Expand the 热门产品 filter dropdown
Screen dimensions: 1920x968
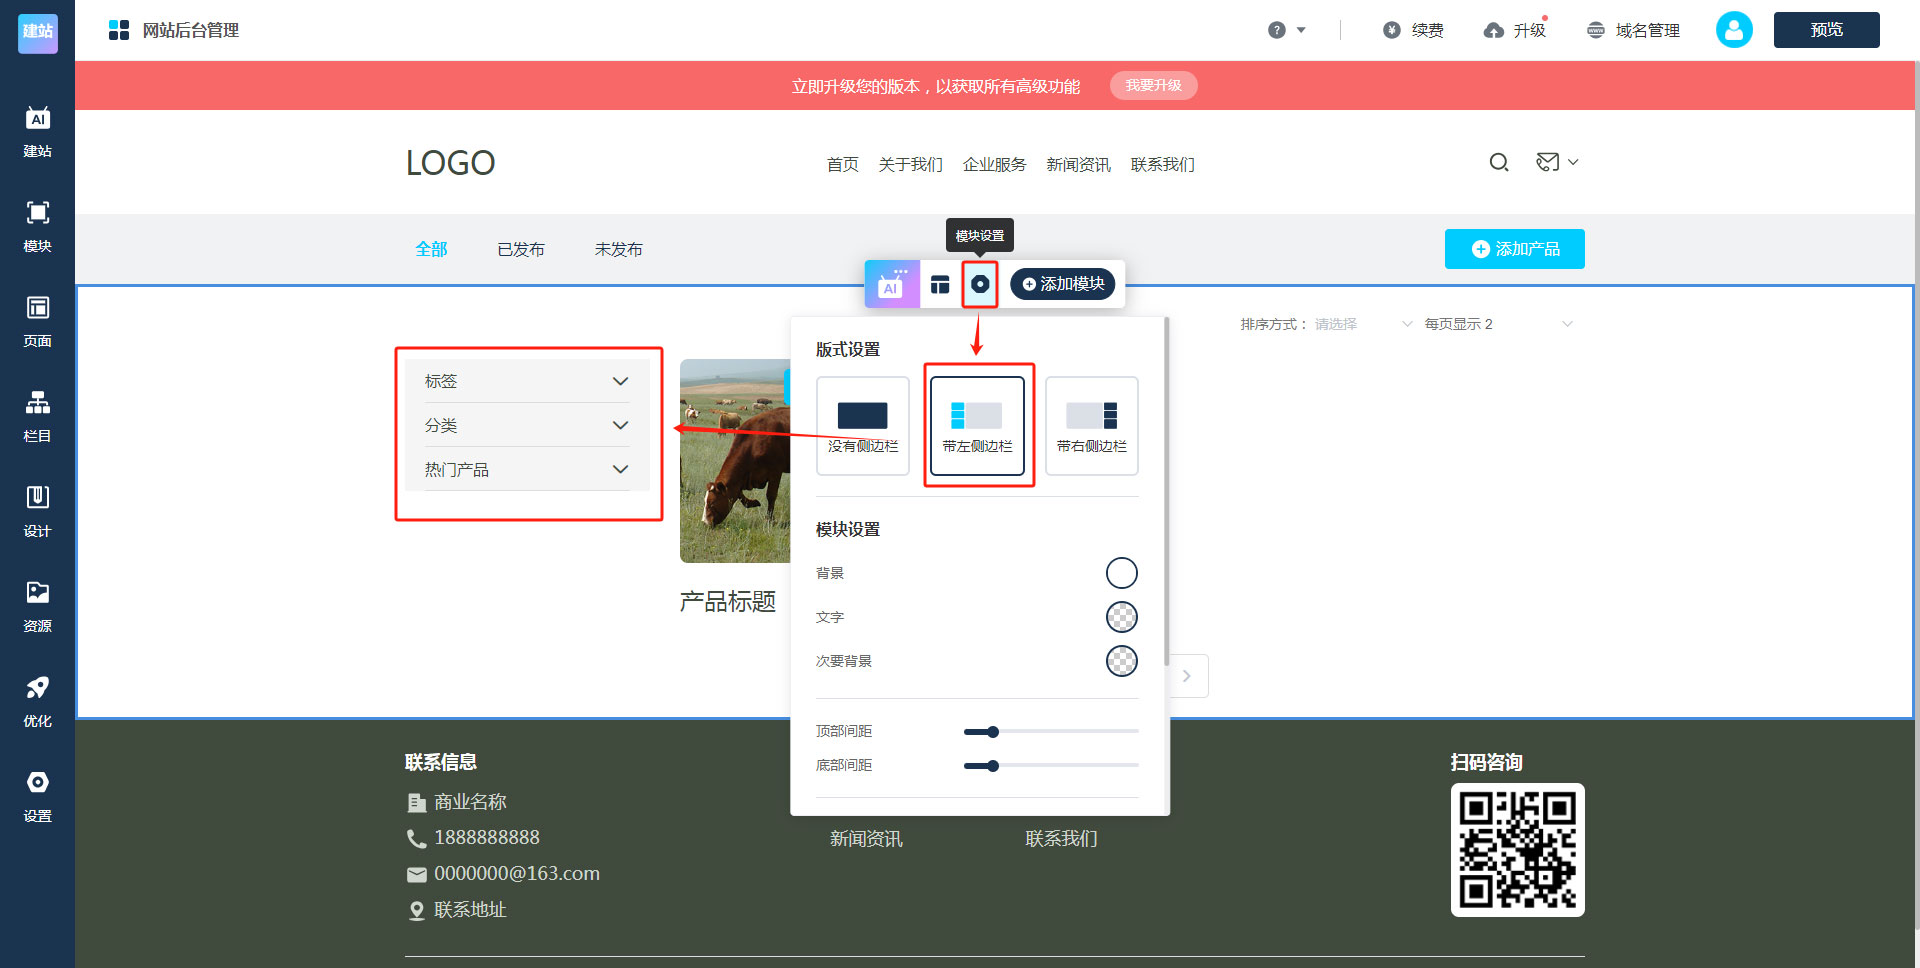point(527,469)
